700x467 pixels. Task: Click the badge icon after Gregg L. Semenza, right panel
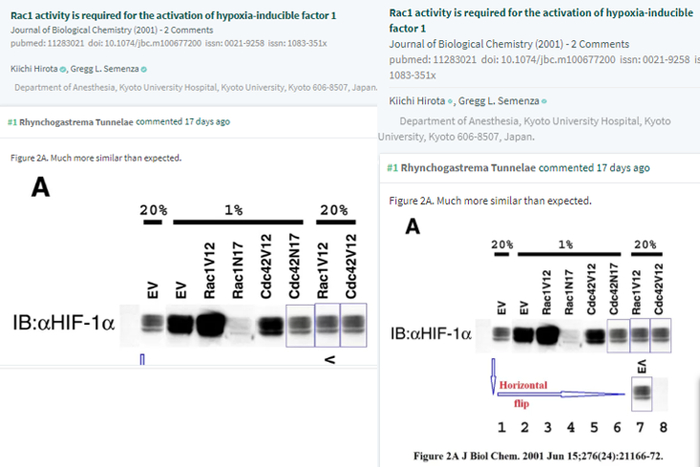coord(543,103)
